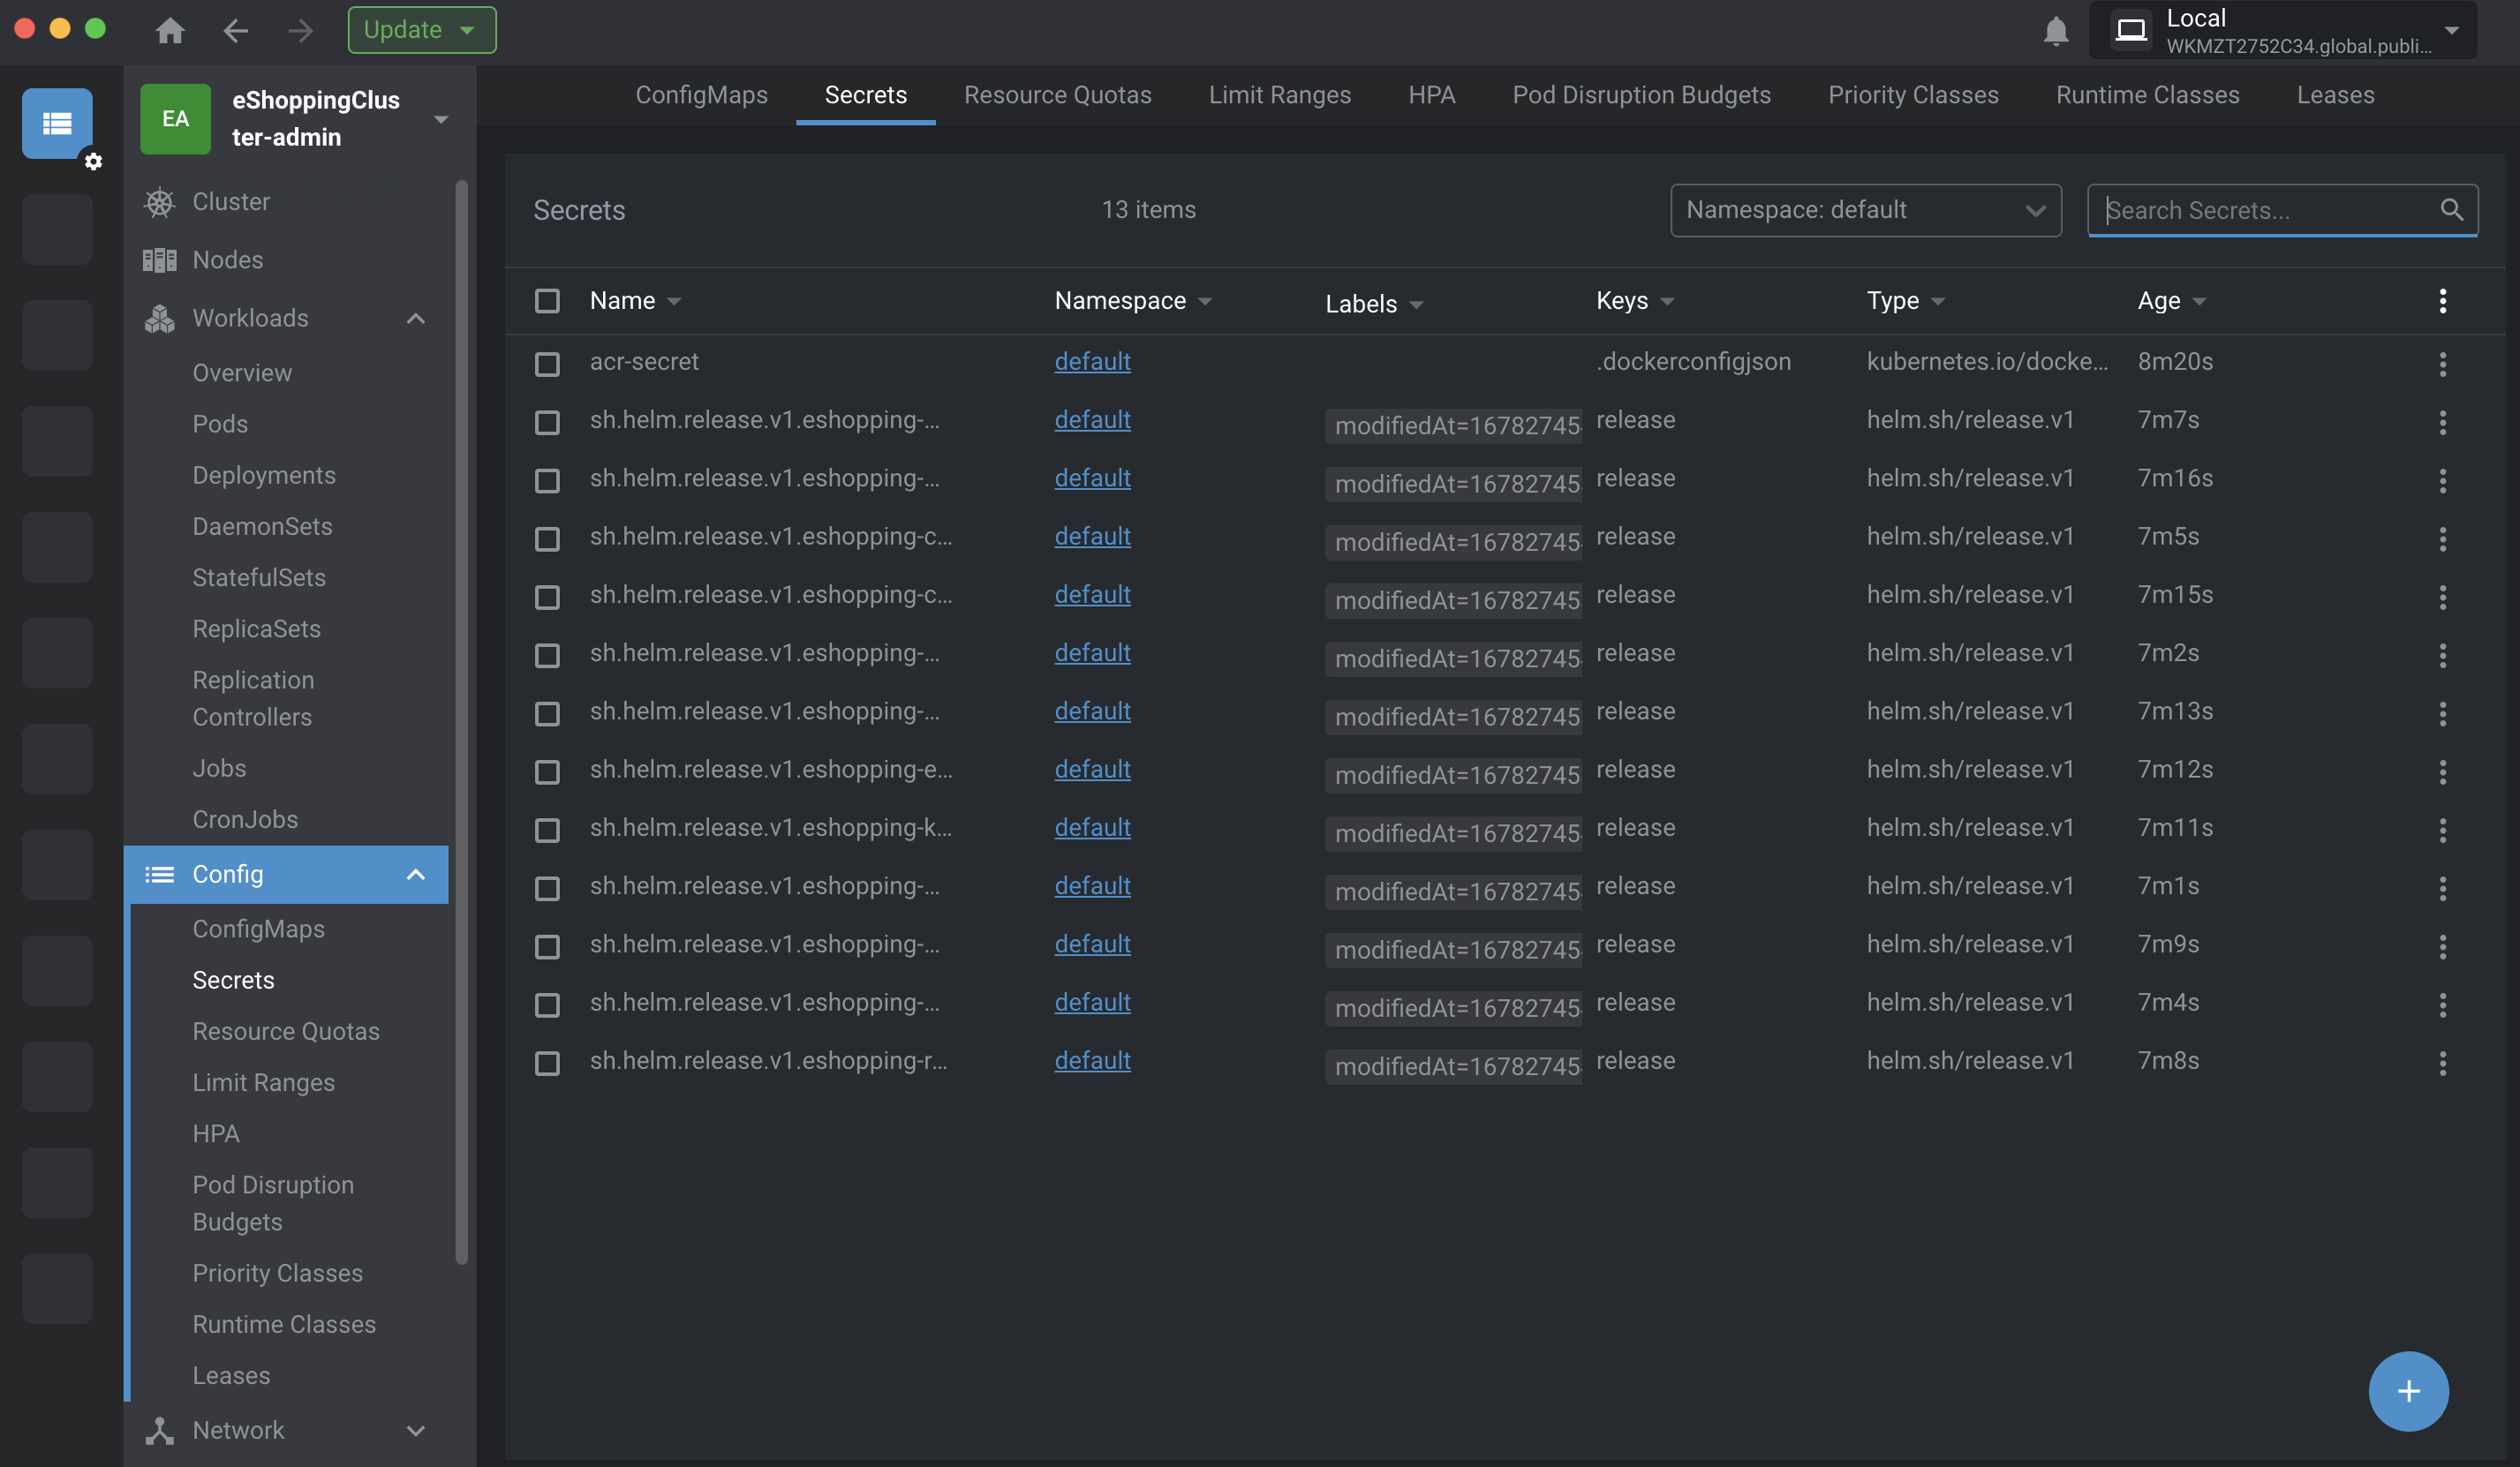Open Nodes in the sidebar
The image size is (2520, 1467).
click(x=227, y=260)
